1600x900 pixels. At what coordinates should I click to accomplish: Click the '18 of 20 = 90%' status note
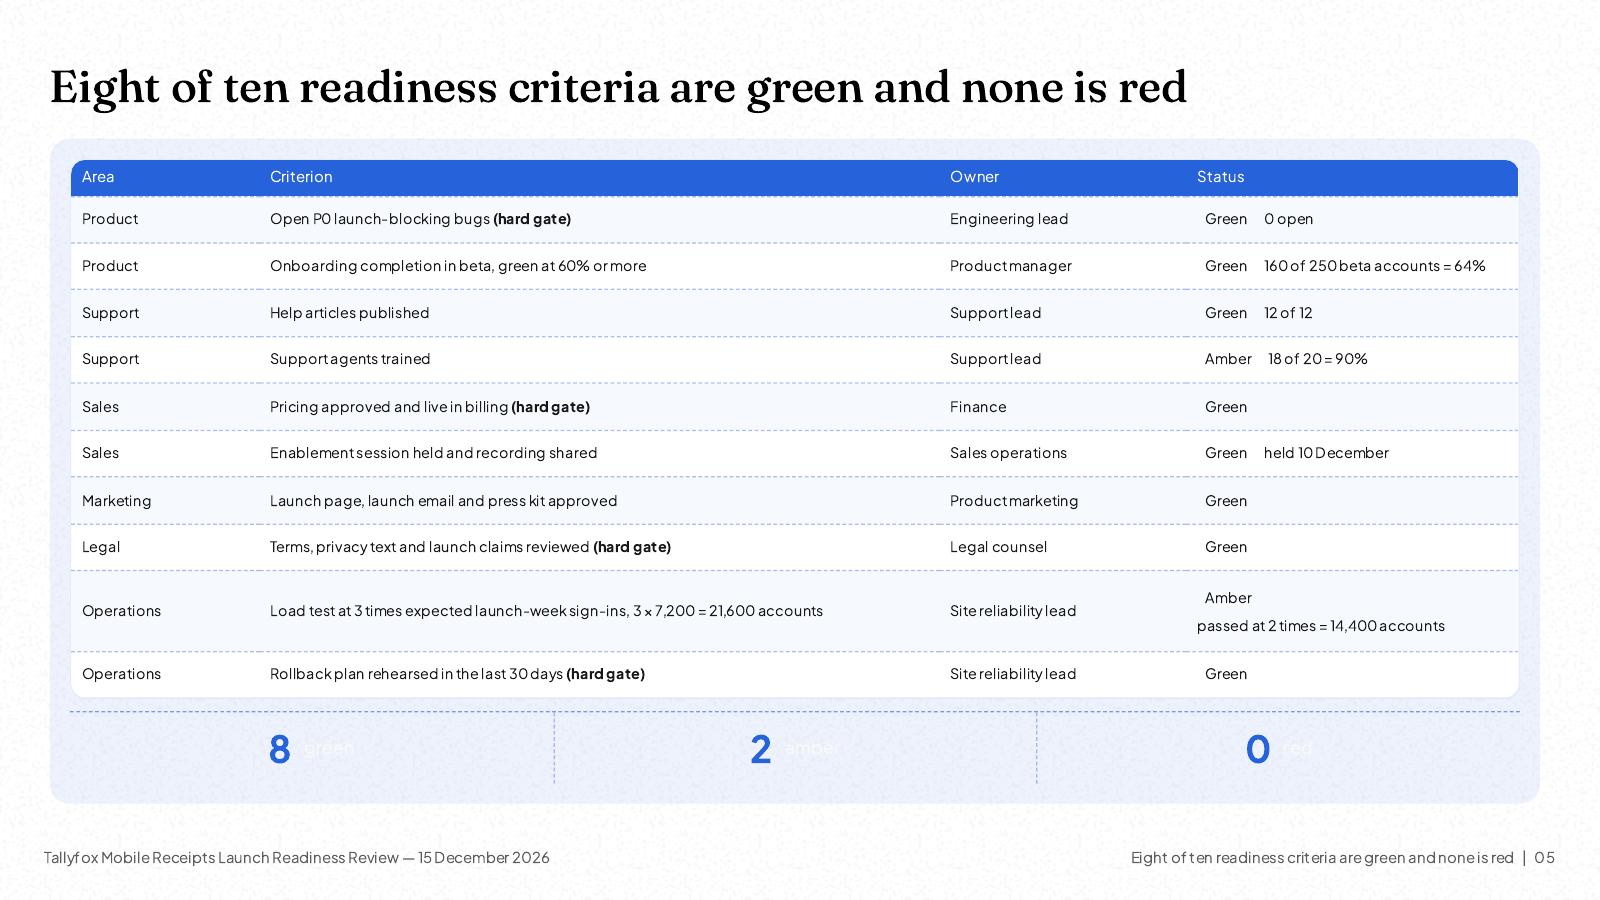coord(1318,359)
